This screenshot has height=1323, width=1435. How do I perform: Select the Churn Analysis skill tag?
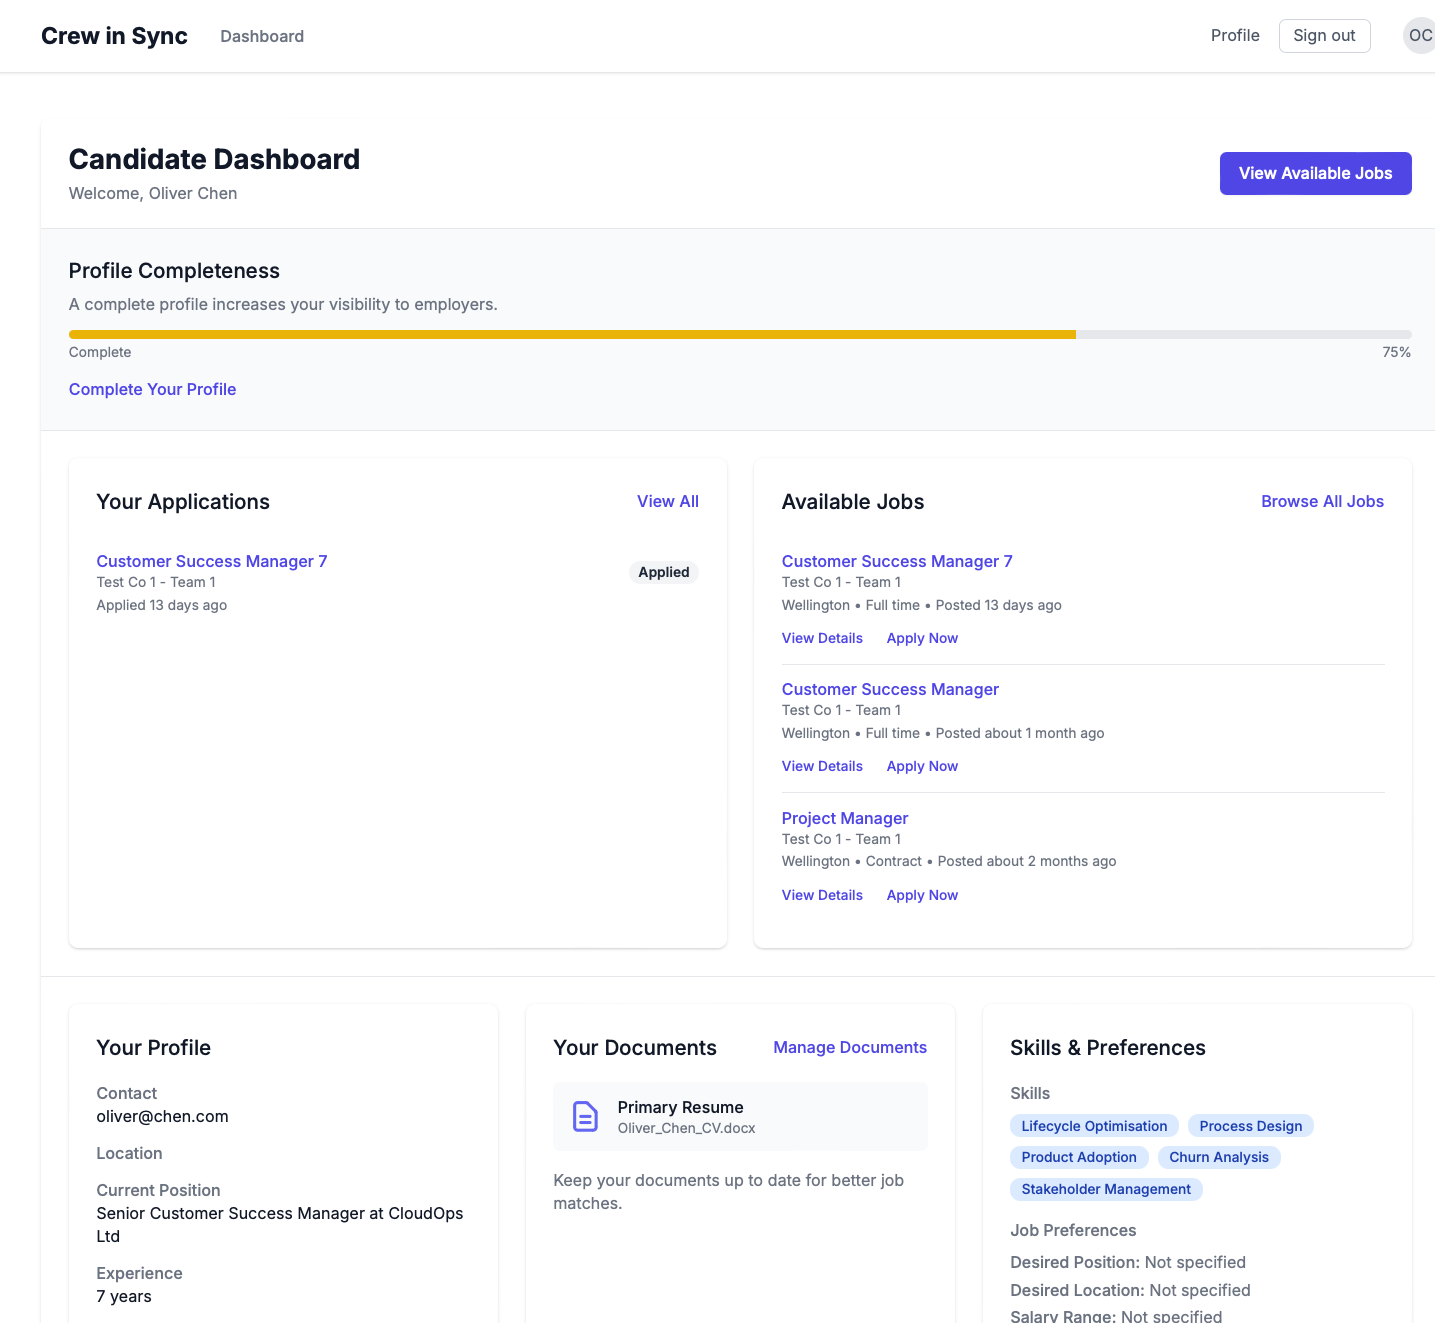pos(1218,1157)
